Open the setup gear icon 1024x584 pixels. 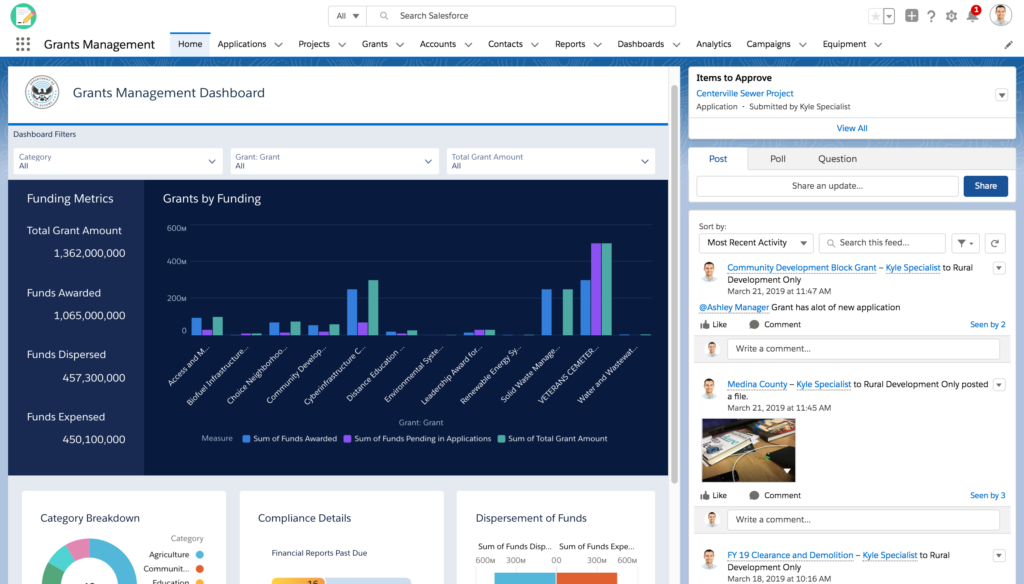coord(952,16)
